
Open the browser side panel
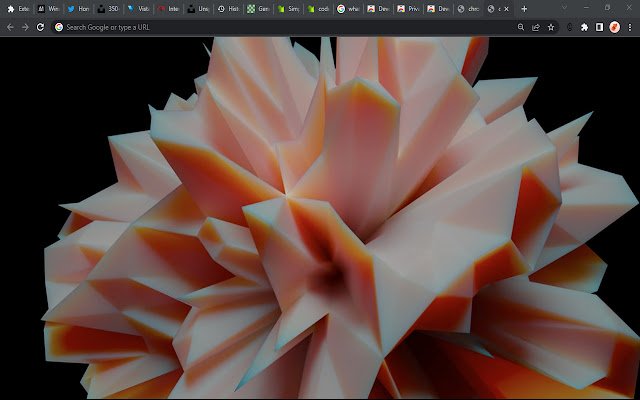coord(599,27)
